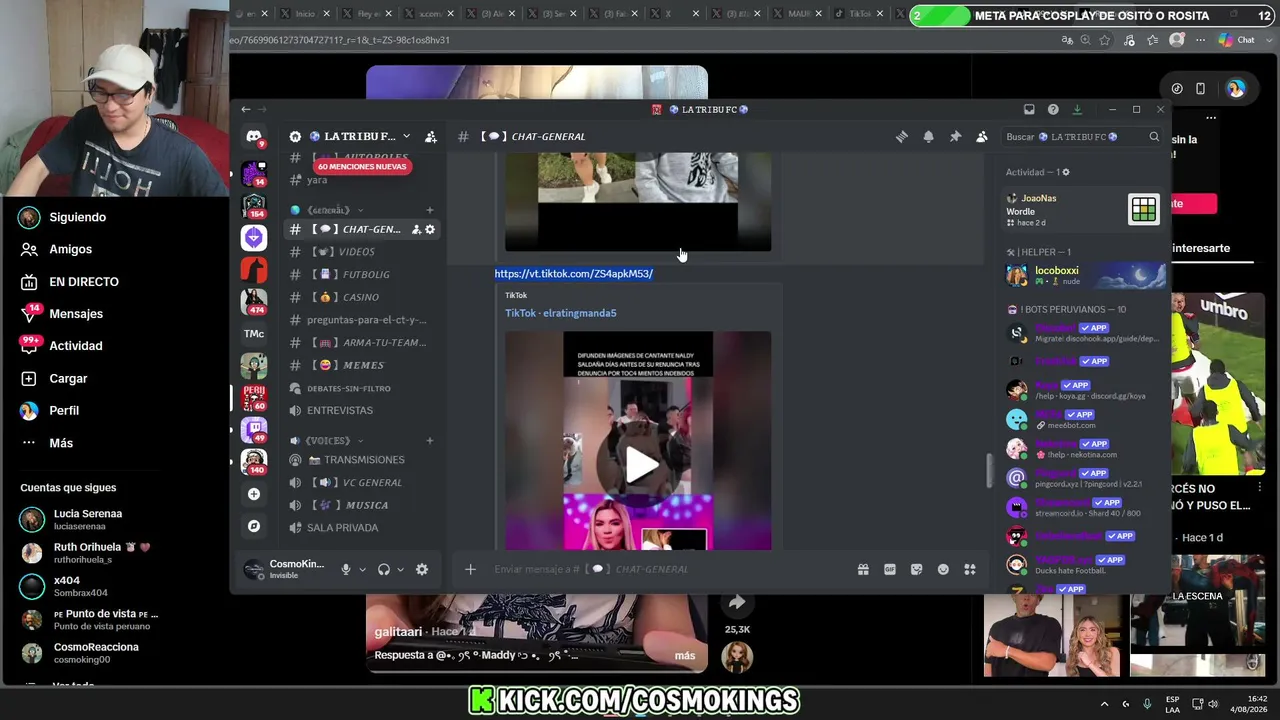This screenshot has width=1280, height=720.
Task: Play the embedded TikTok video
Action: (640, 464)
